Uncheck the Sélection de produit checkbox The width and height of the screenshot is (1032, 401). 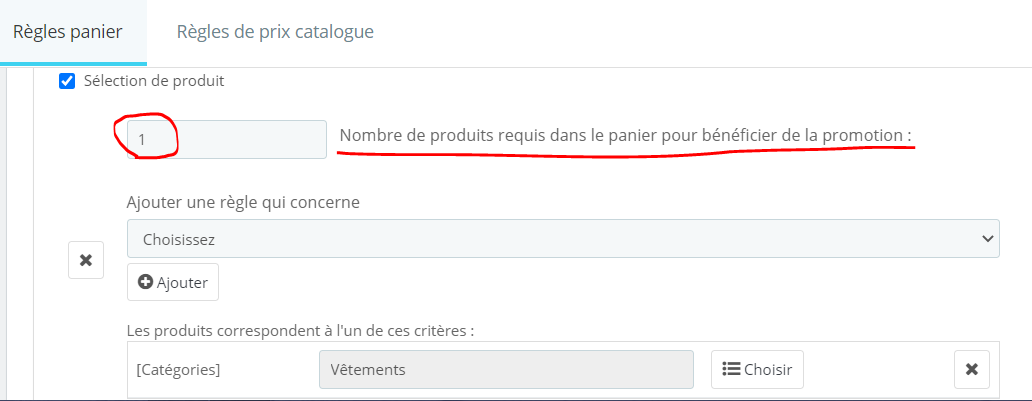pos(66,82)
